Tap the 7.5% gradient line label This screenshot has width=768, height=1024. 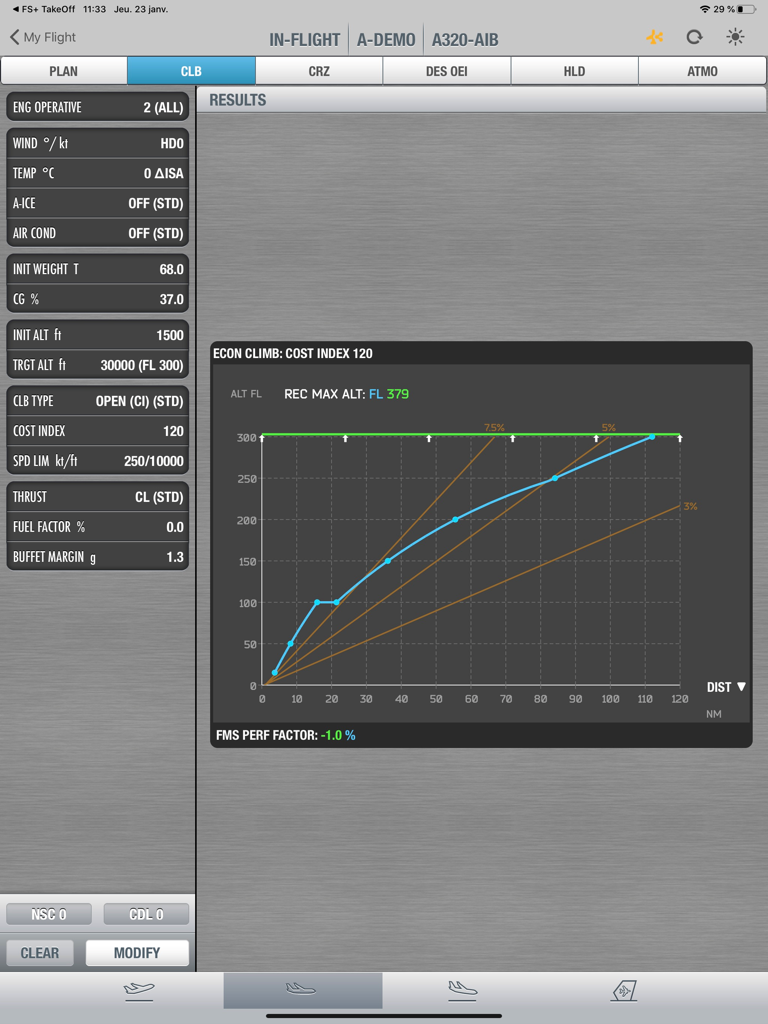pos(494,428)
